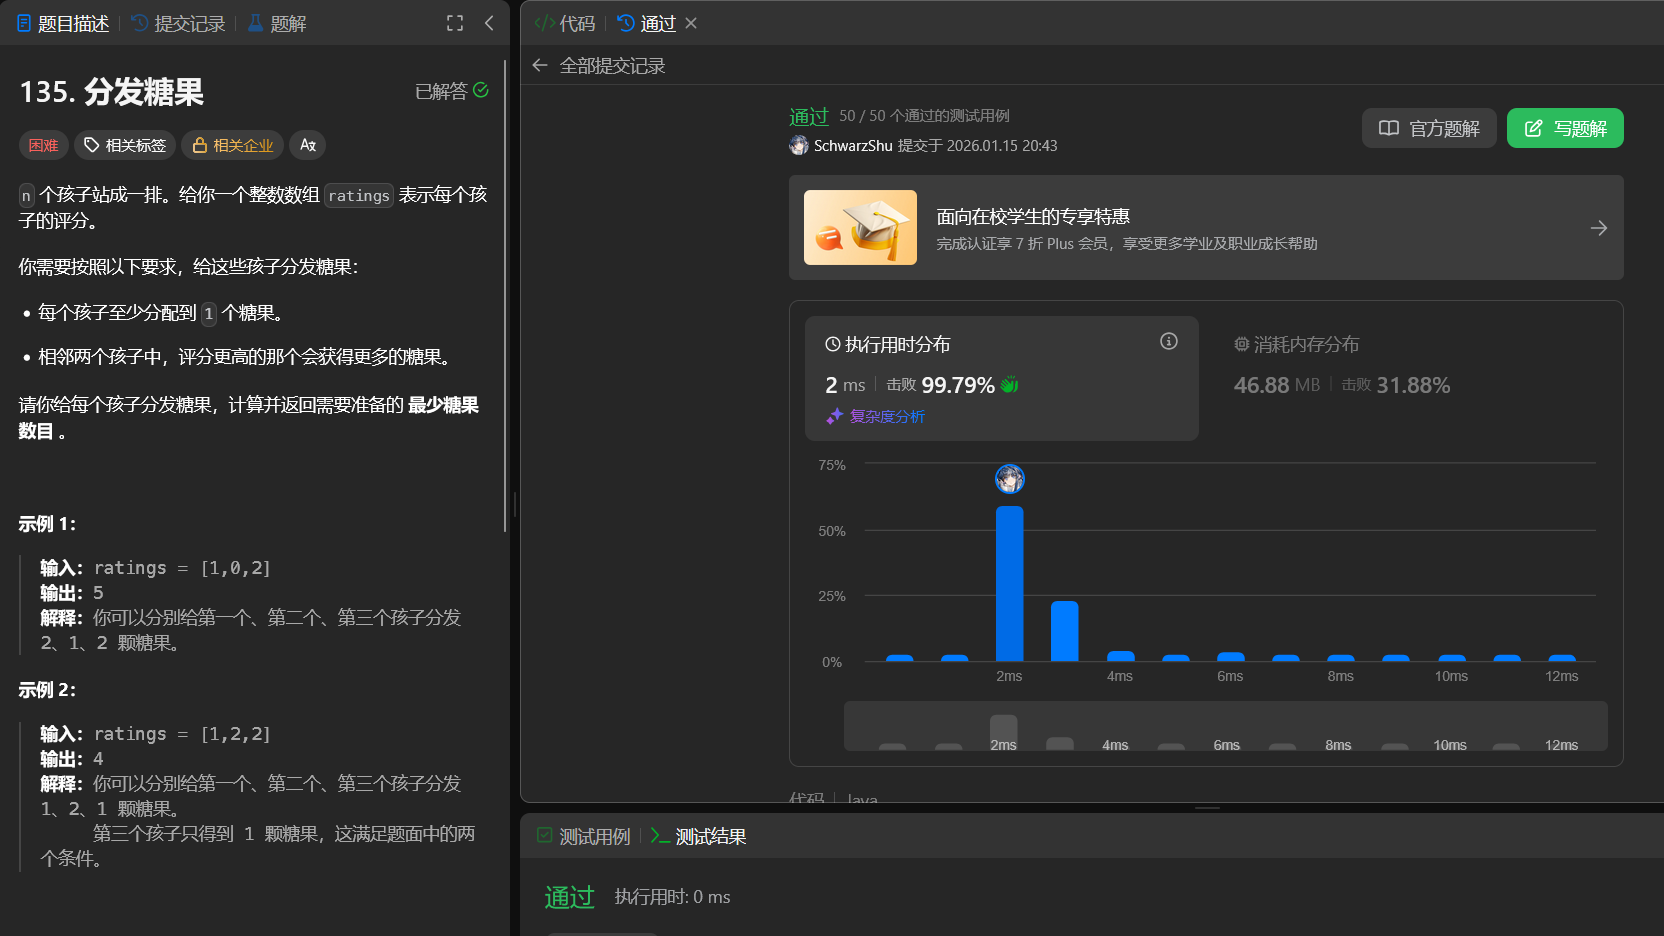
Task: Click the 2ms handle in range slider
Action: pyautogui.click(x=1003, y=732)
